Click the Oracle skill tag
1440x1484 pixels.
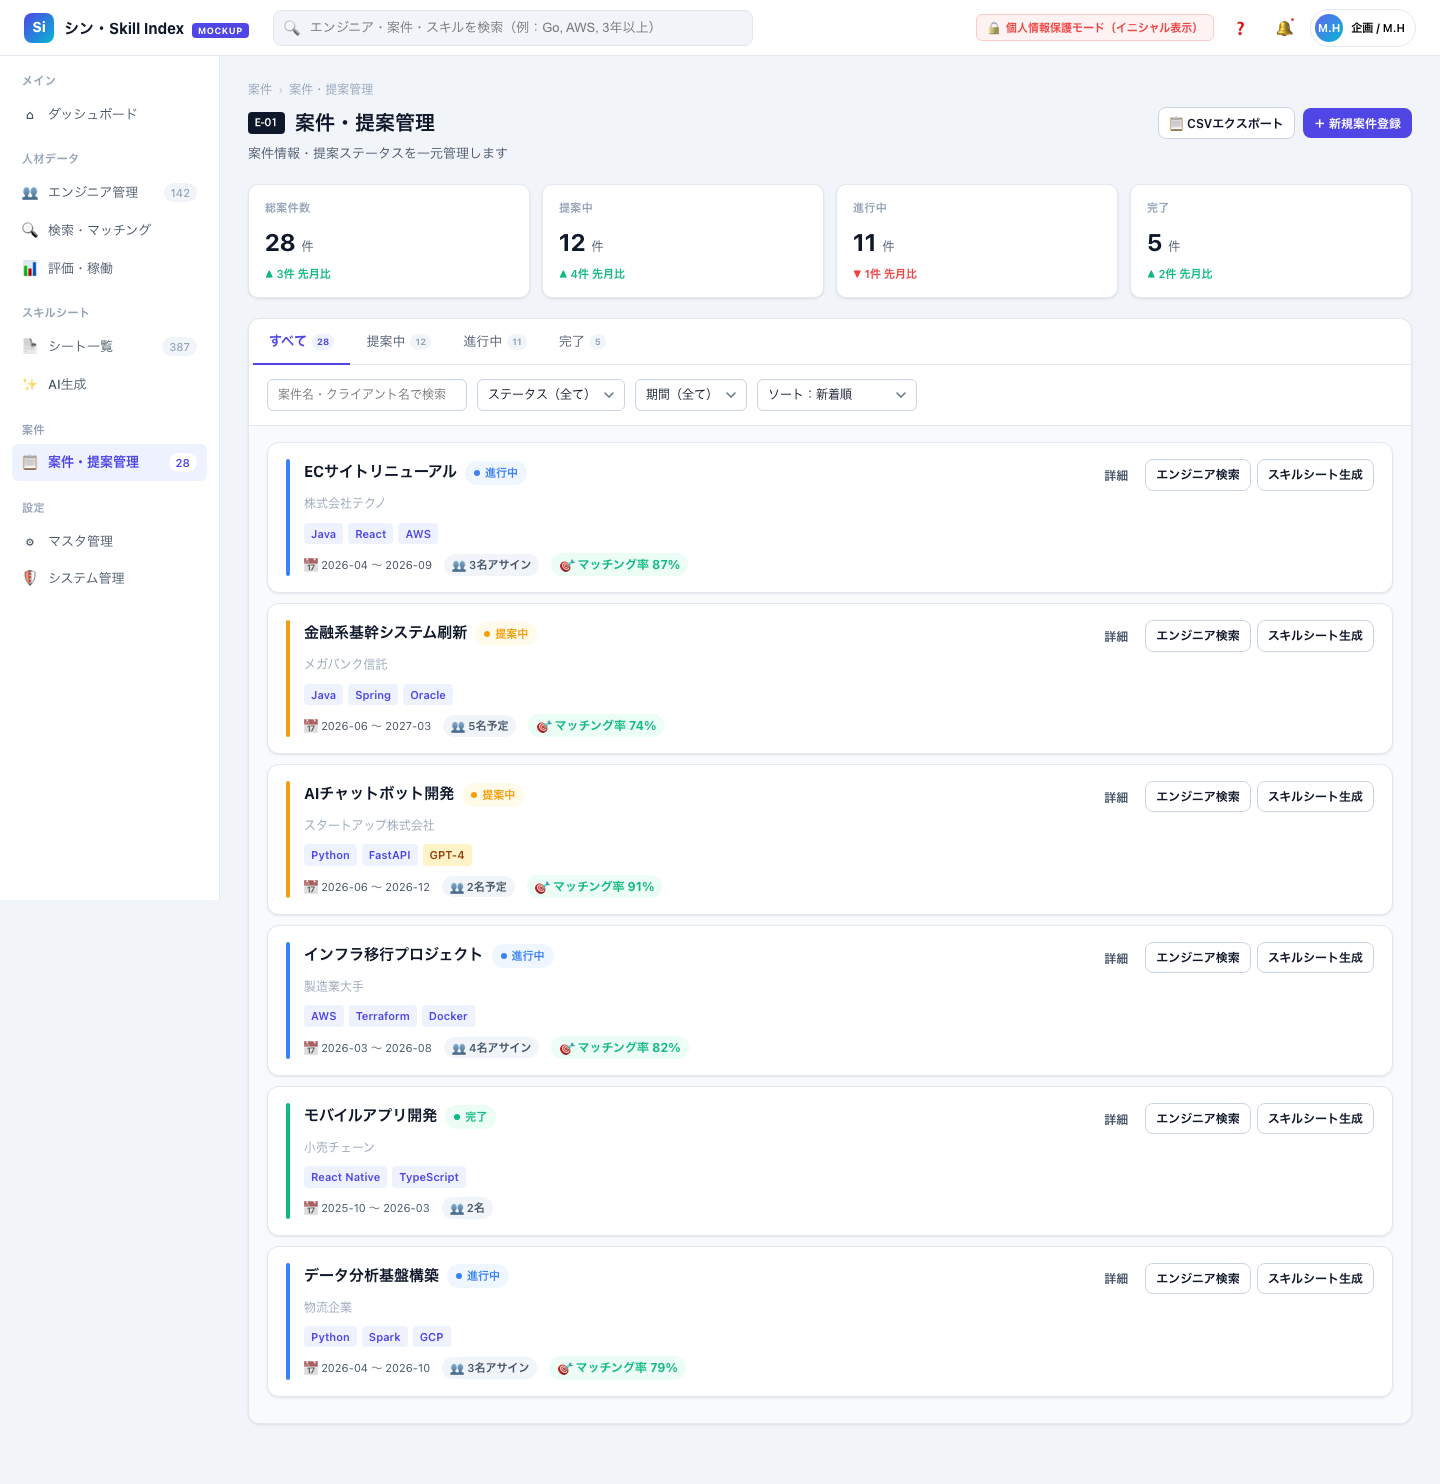pos(428,695)
